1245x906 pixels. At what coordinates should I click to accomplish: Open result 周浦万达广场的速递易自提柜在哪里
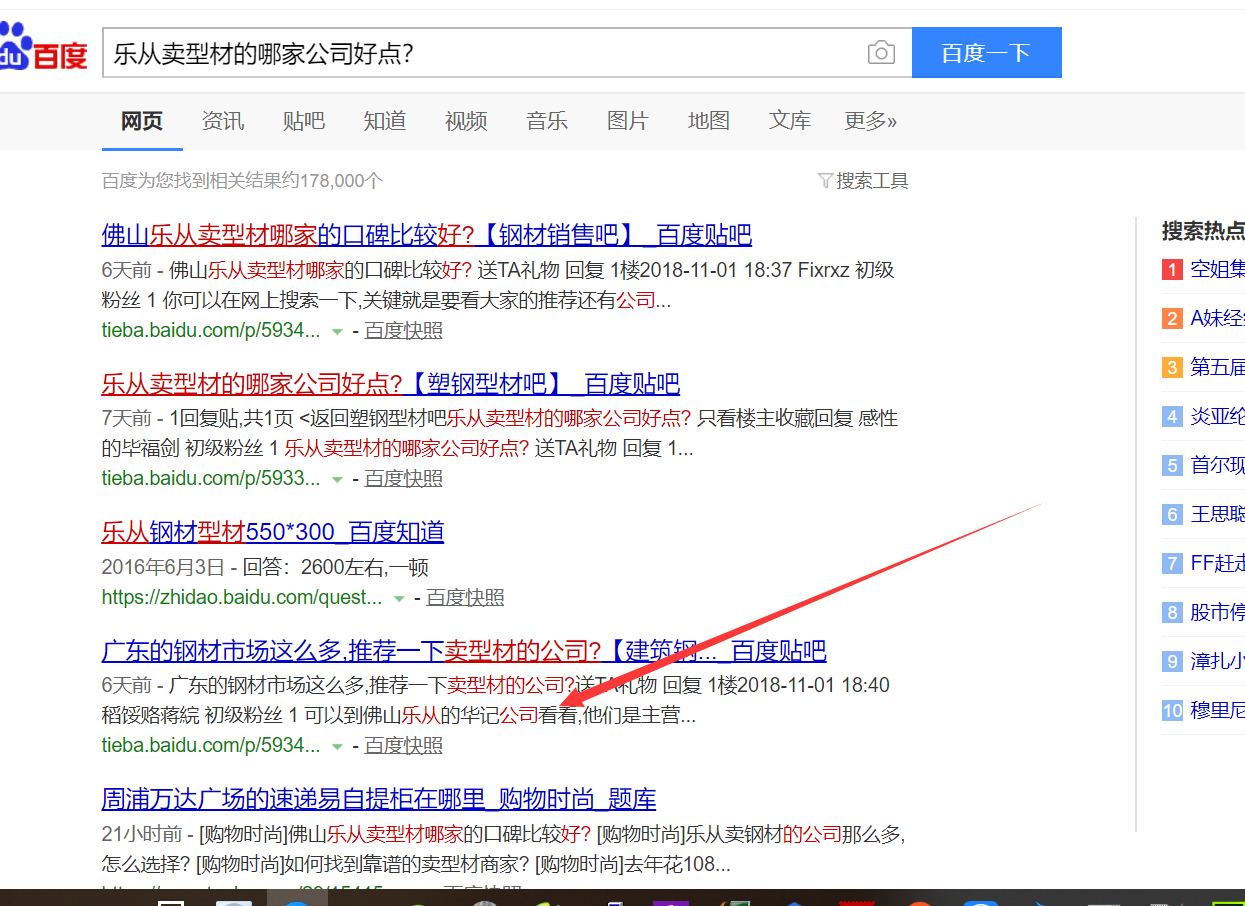coord(379,800)
